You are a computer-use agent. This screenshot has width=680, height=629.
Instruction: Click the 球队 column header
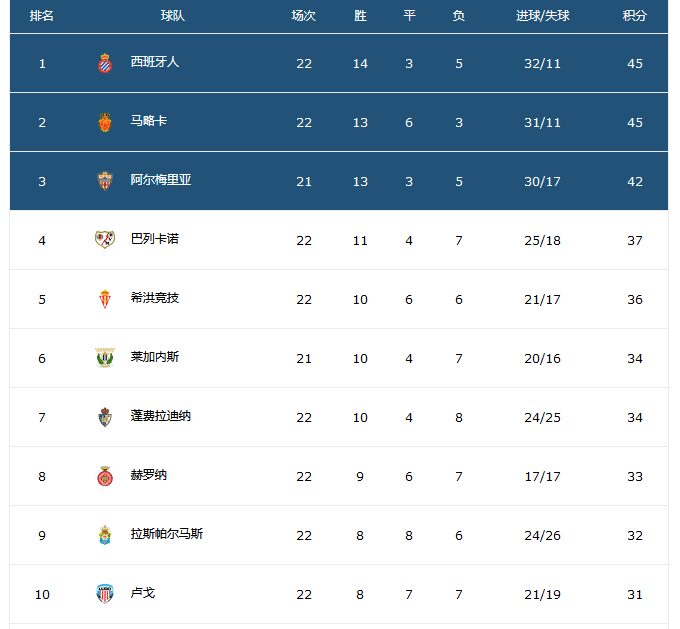pos(173,16)
